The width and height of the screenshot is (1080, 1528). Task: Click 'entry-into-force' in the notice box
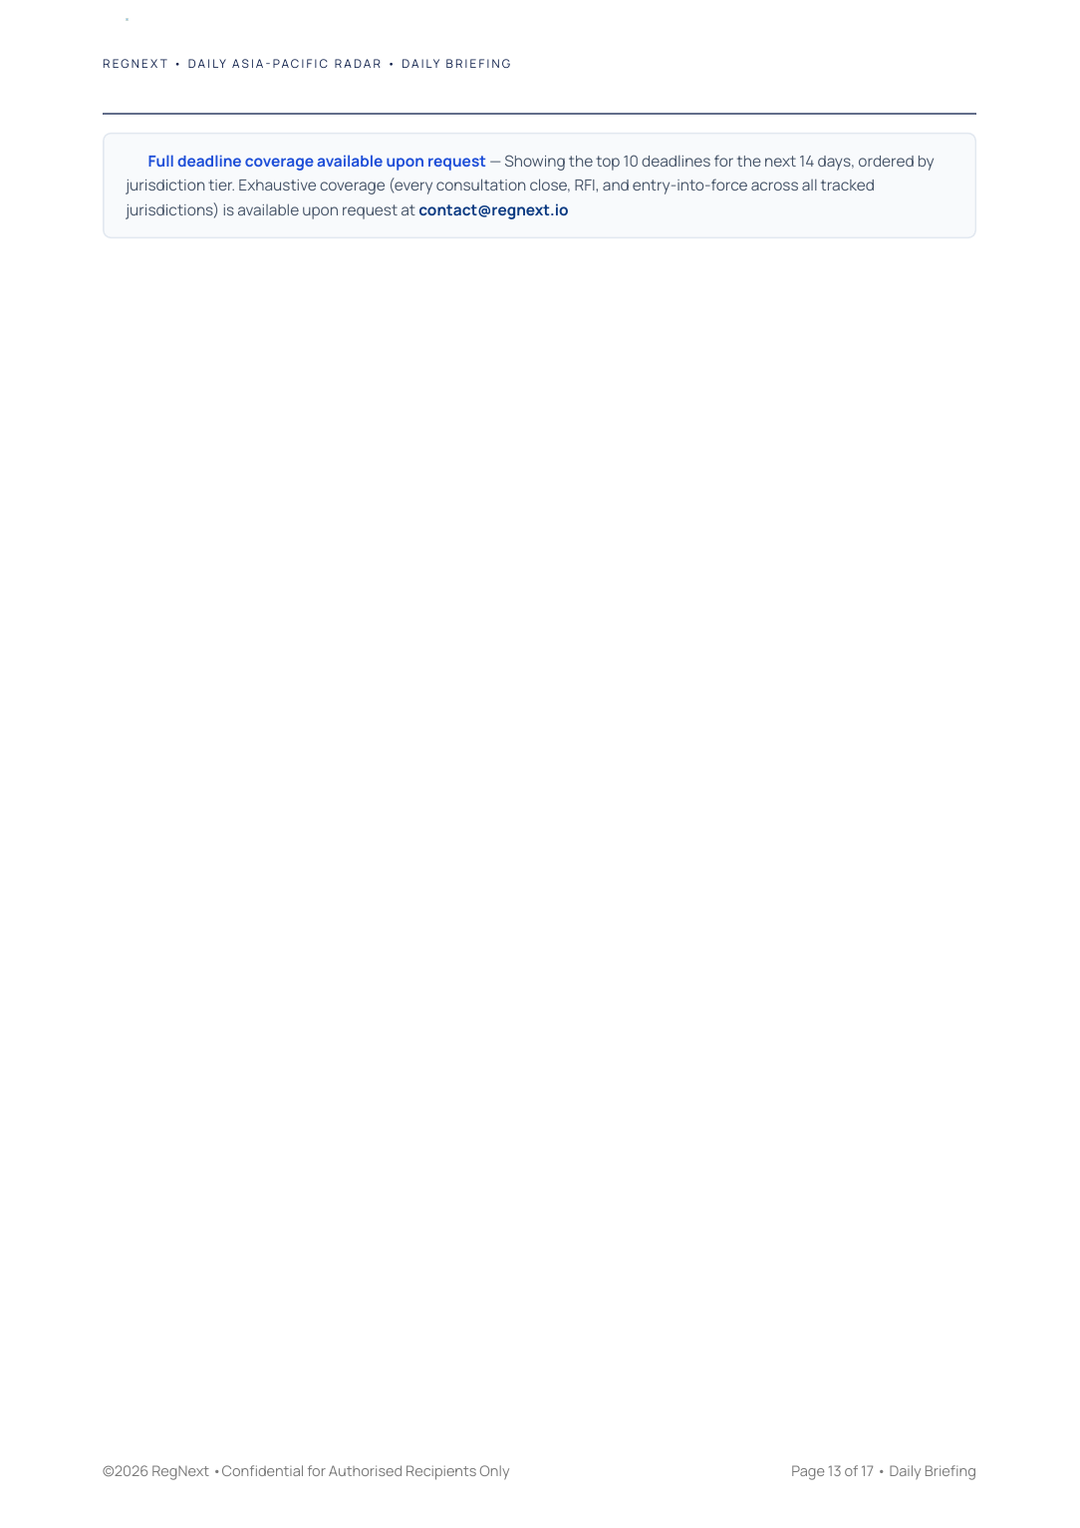pyautogui.click(x=689, y=186)
